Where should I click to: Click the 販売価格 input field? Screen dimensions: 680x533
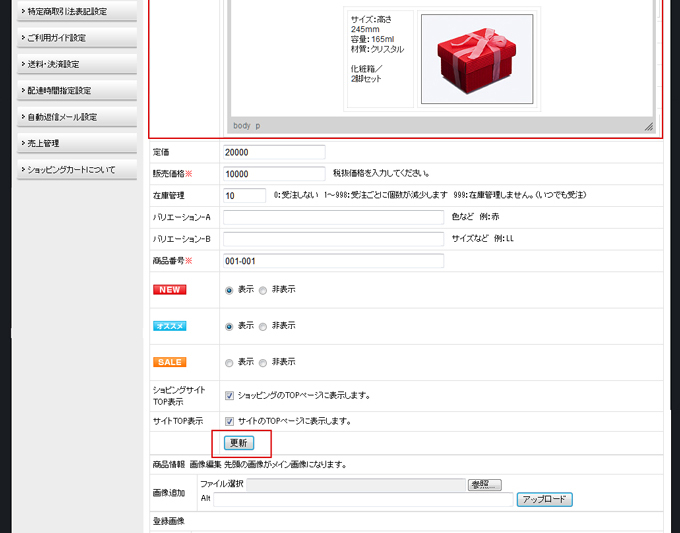tap(274, 173)
